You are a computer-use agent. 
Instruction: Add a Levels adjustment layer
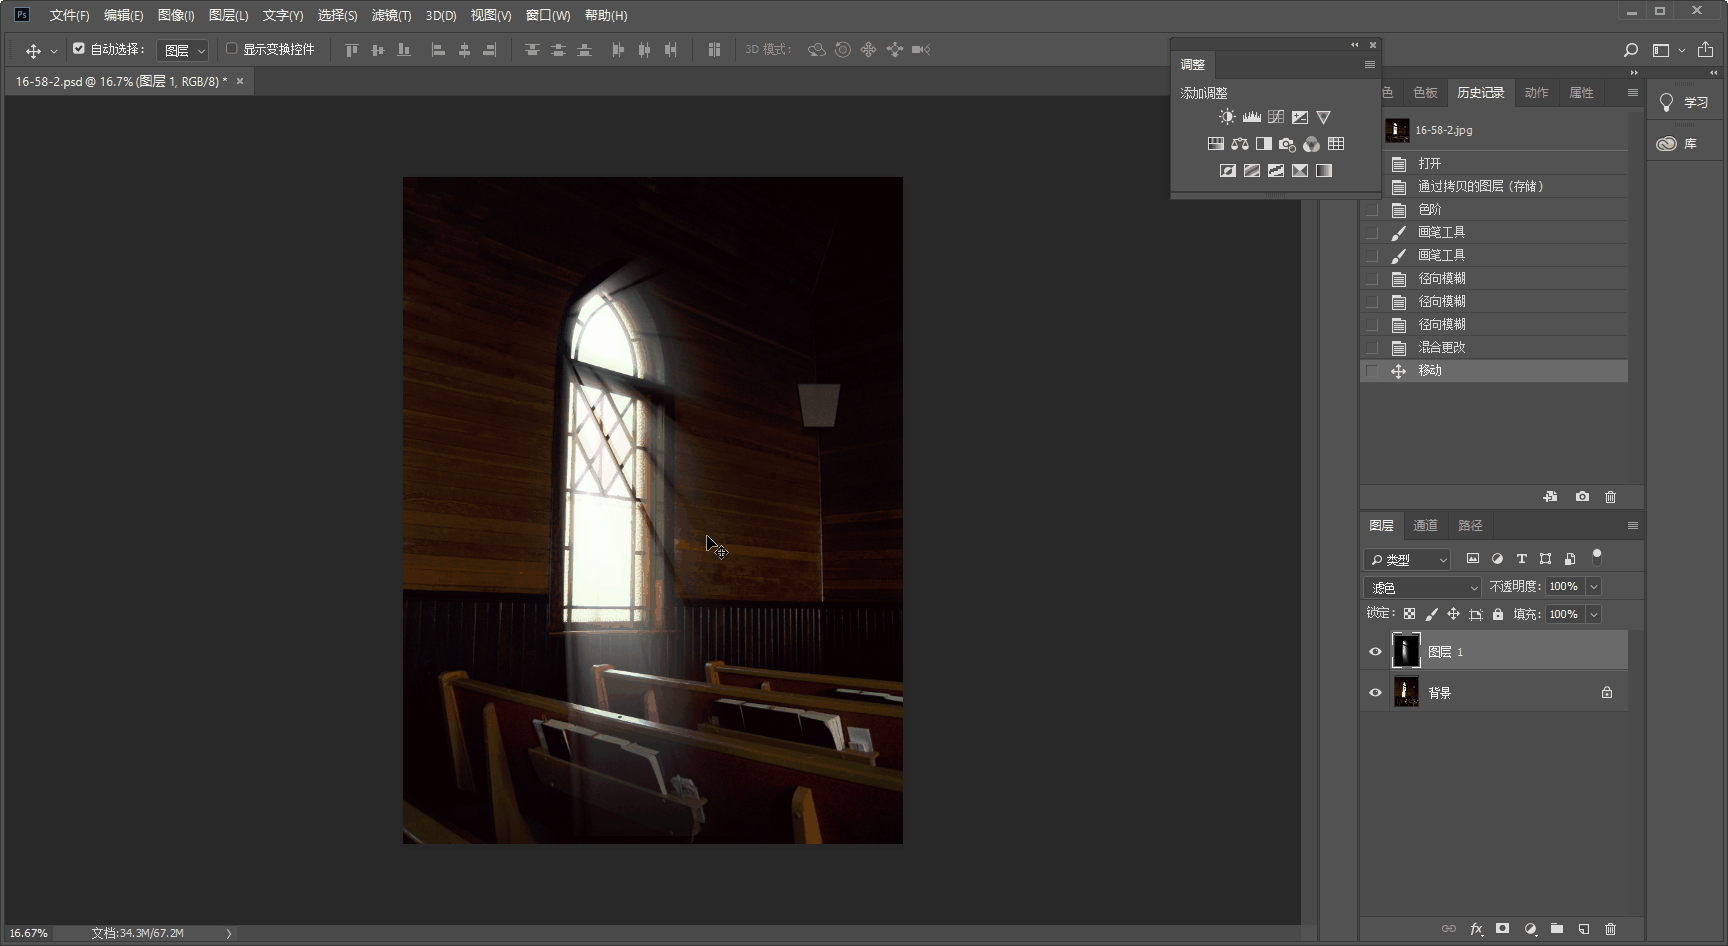pos(1251,117)
